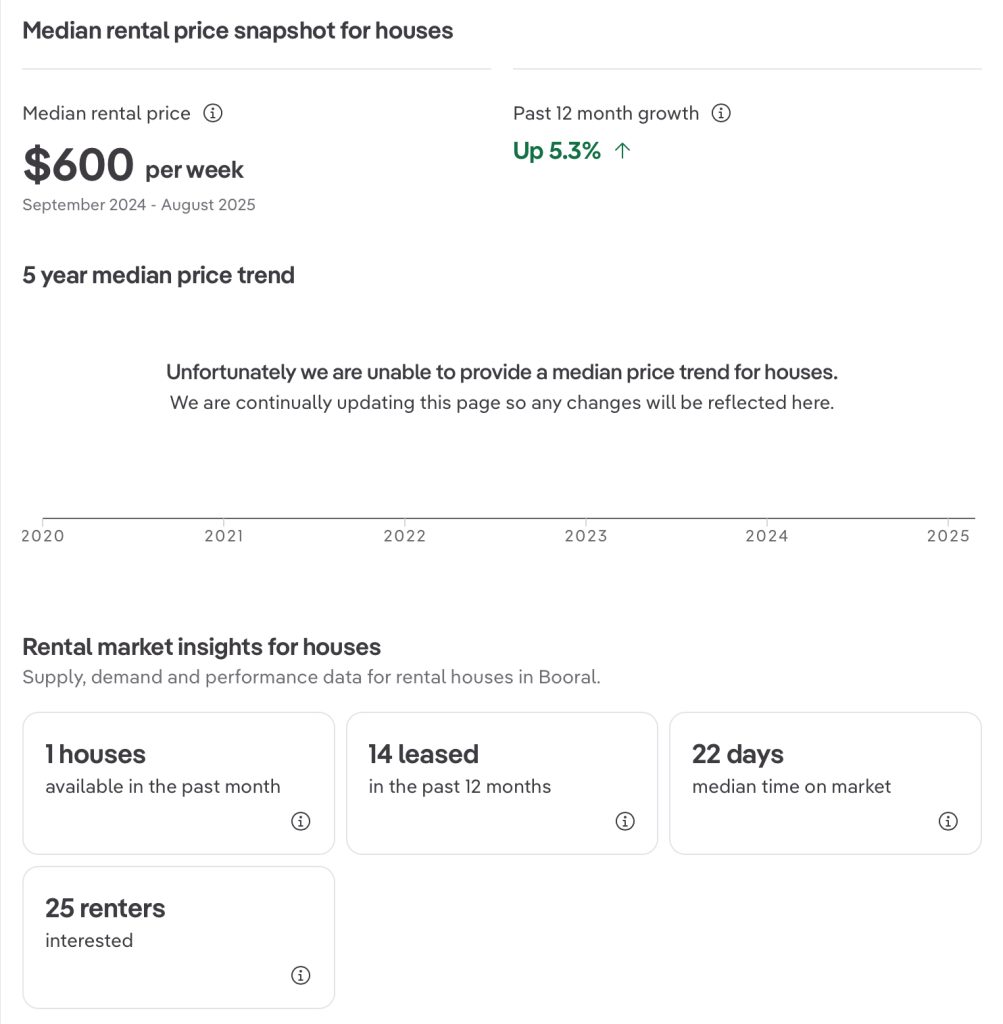Click the 2022 axis year label
This screenshot has height=1024, width=1003.
(x=404, y=536)
